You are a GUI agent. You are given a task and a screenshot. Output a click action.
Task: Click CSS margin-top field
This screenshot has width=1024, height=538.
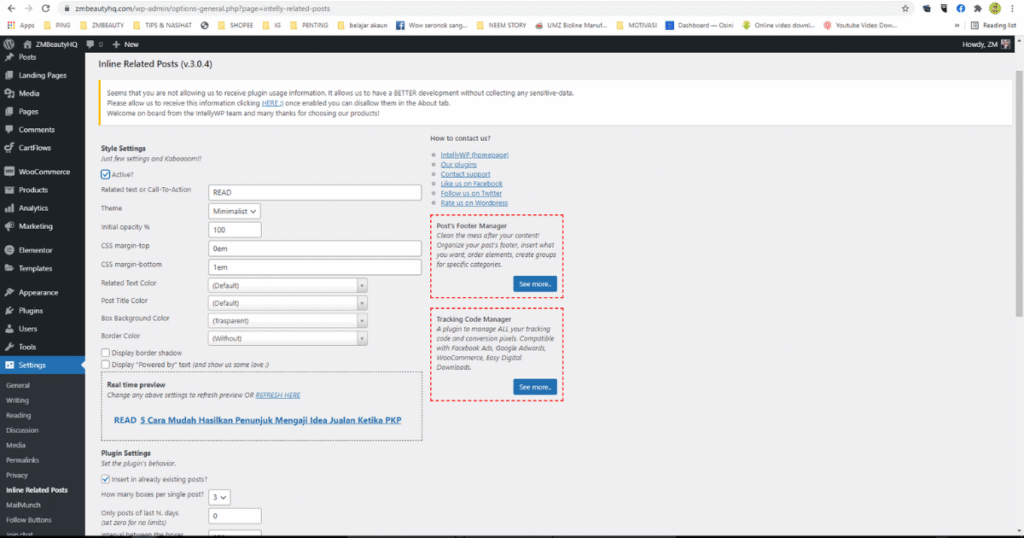click(315, 249)
